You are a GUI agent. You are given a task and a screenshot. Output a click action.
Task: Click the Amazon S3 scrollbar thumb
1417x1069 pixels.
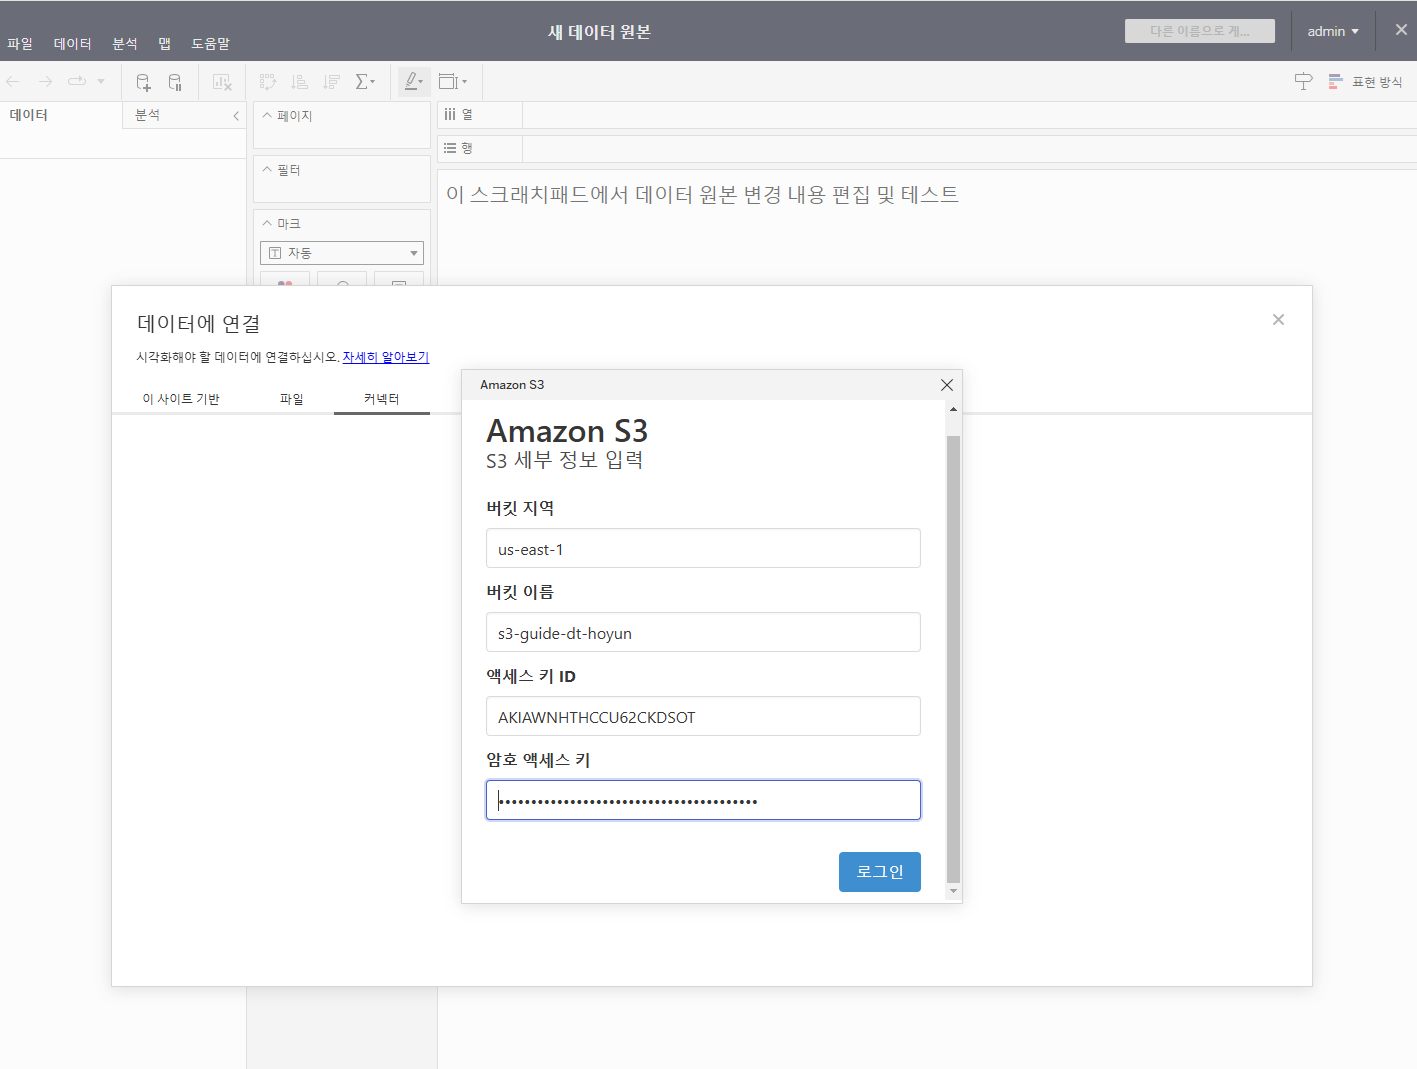click(953, 660)
